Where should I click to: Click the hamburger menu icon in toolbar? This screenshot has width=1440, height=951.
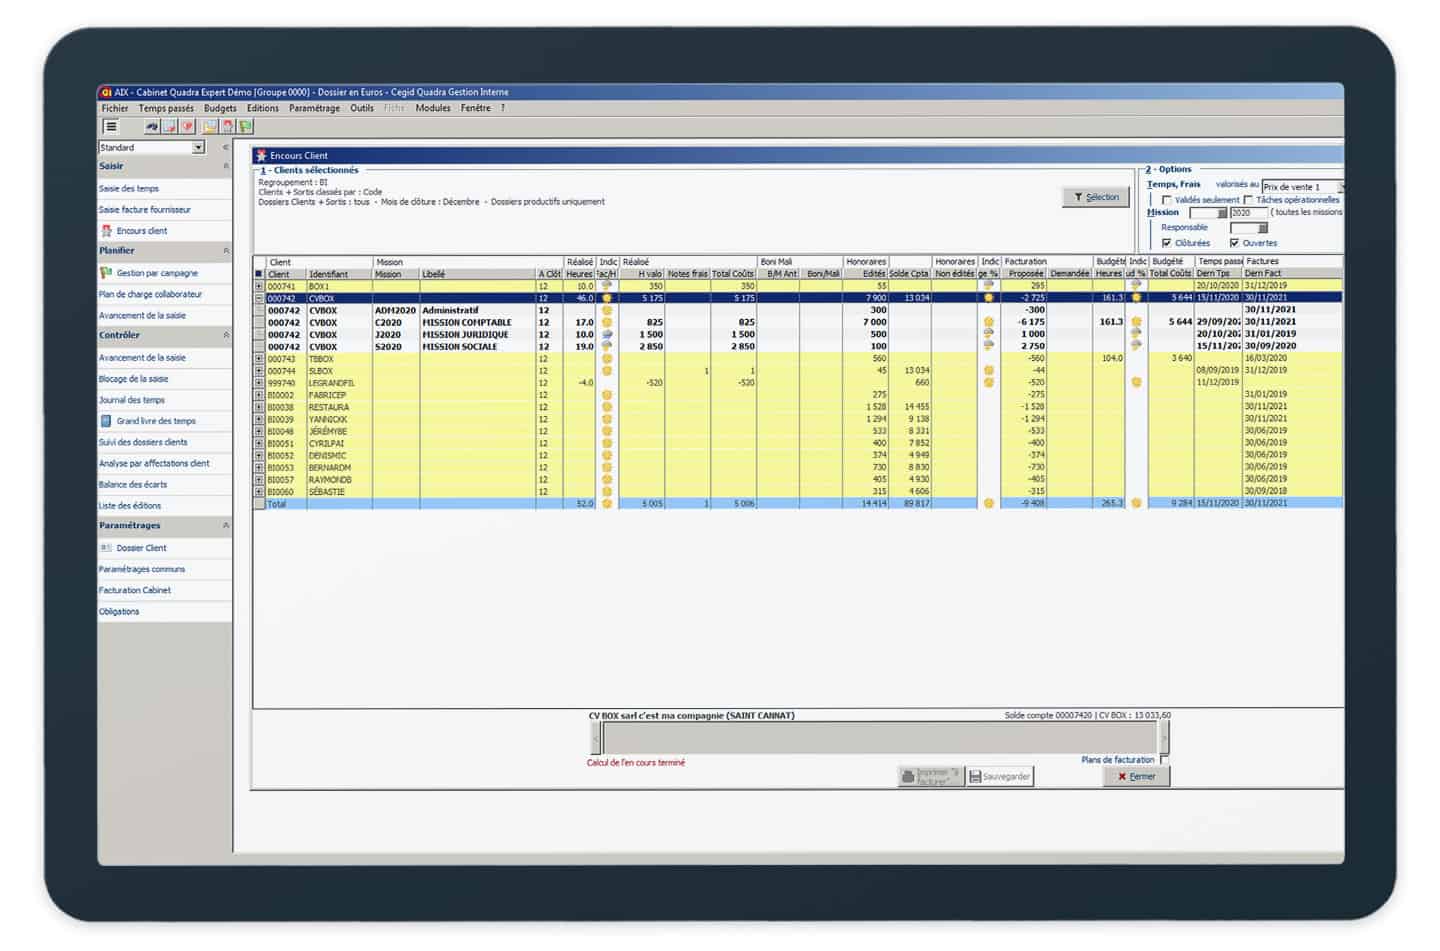pyautogui.click(x=111, y=126)
